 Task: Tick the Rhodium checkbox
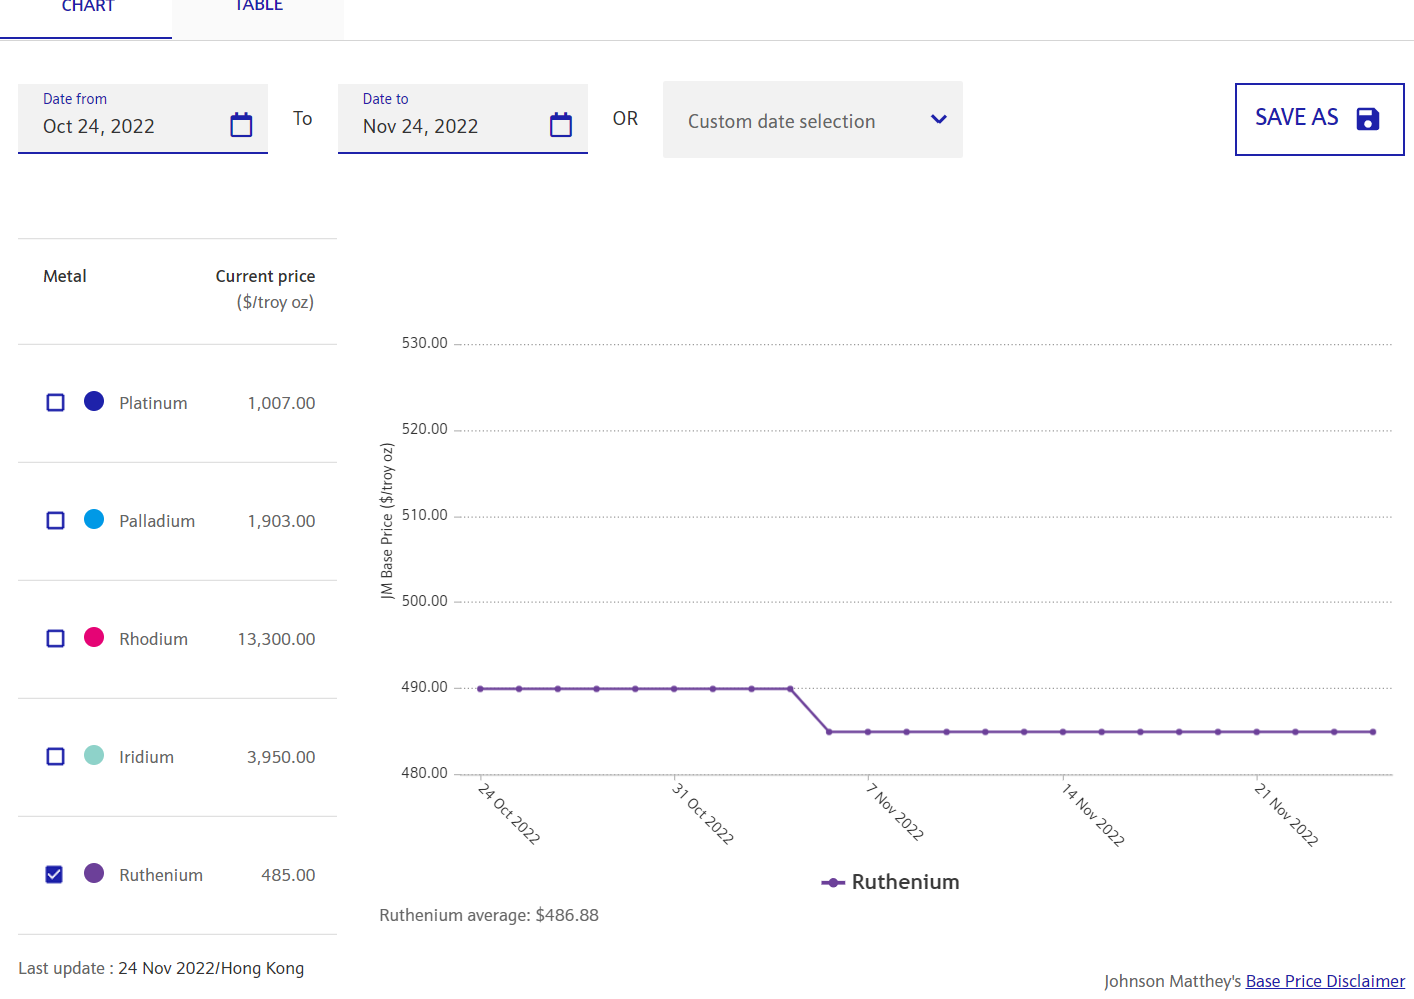click(x=56, y=638)
